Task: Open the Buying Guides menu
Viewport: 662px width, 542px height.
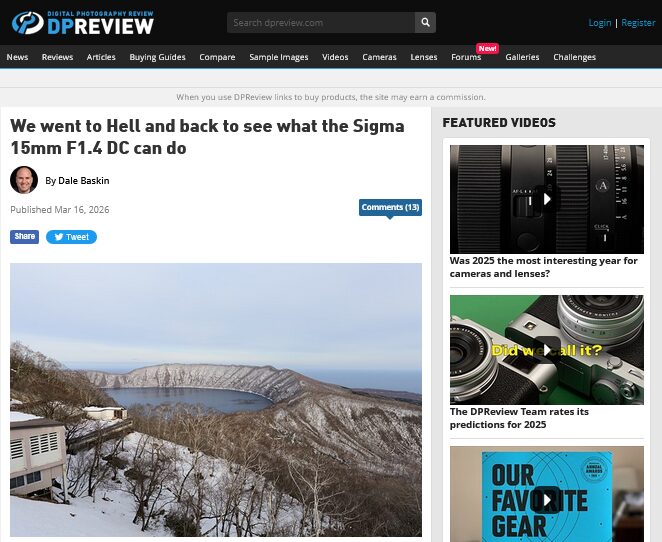Action: [157, 57]
